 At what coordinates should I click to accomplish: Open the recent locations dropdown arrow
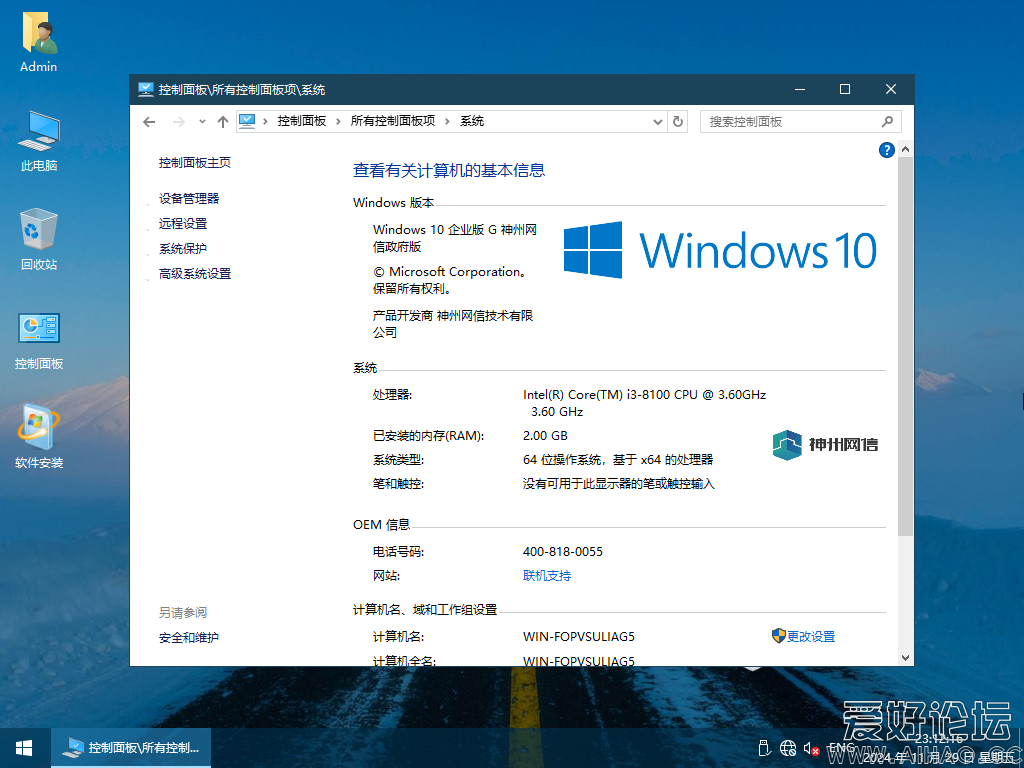pyautogui.click(x=202, y=121)
